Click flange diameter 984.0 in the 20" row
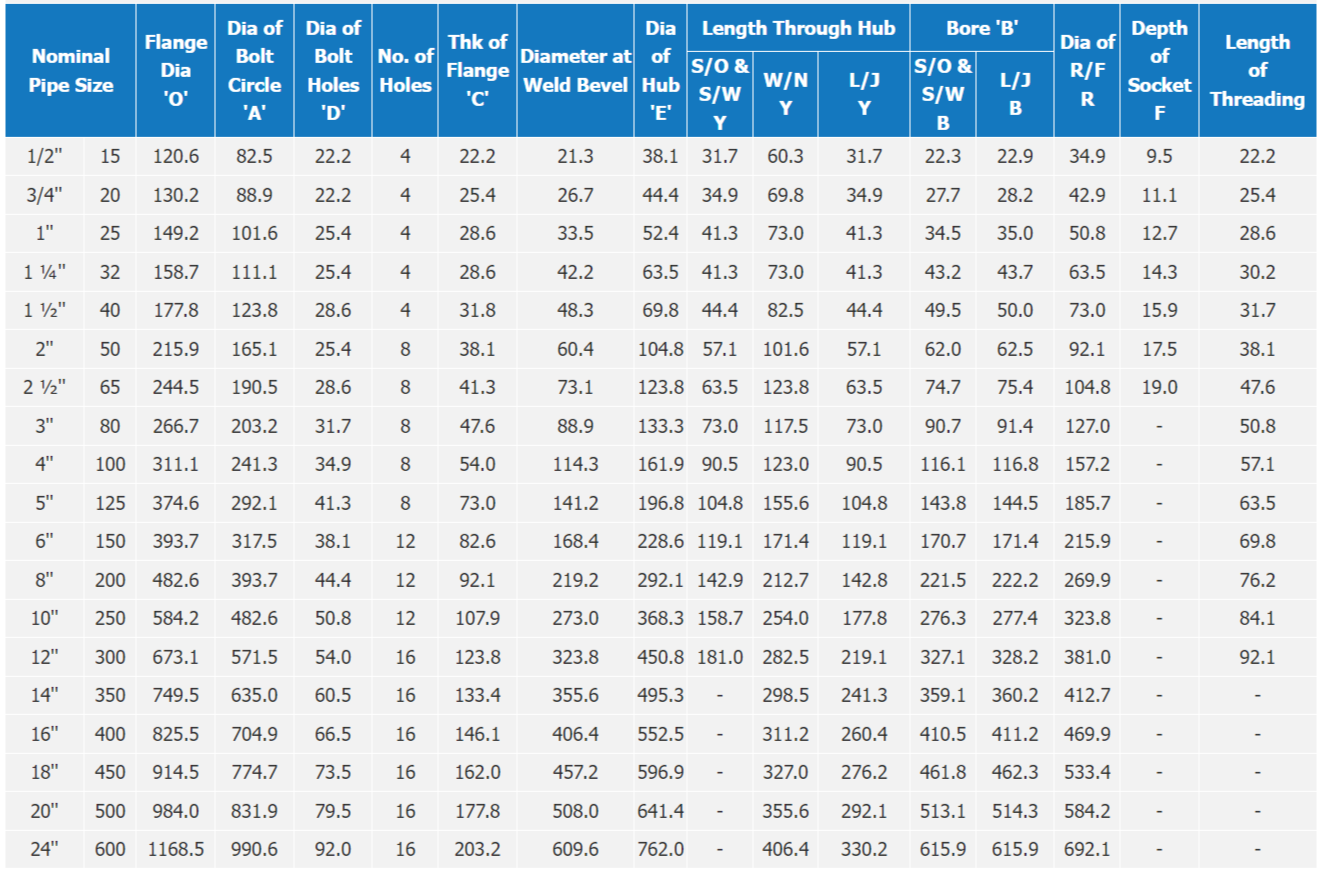Image resolution: width=1323 pixels, height=873 pixels. (x=176, y=811)
